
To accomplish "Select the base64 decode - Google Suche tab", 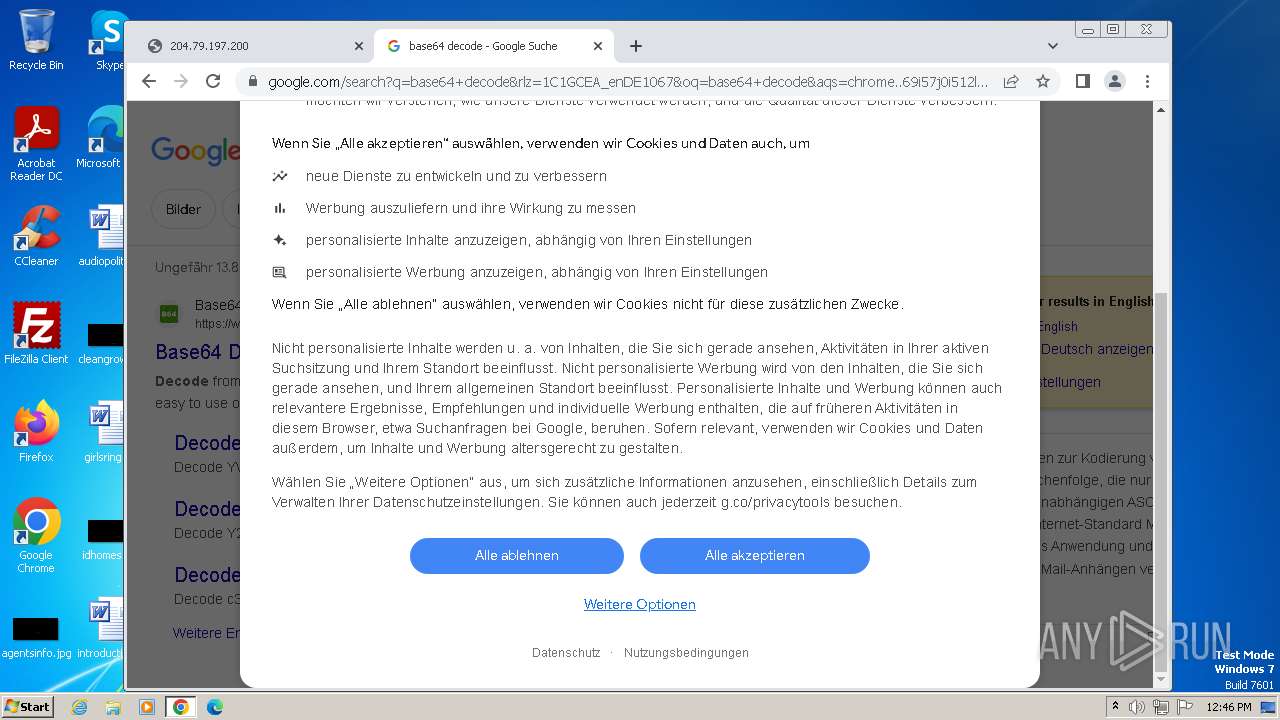I will (x=495, y=46).
